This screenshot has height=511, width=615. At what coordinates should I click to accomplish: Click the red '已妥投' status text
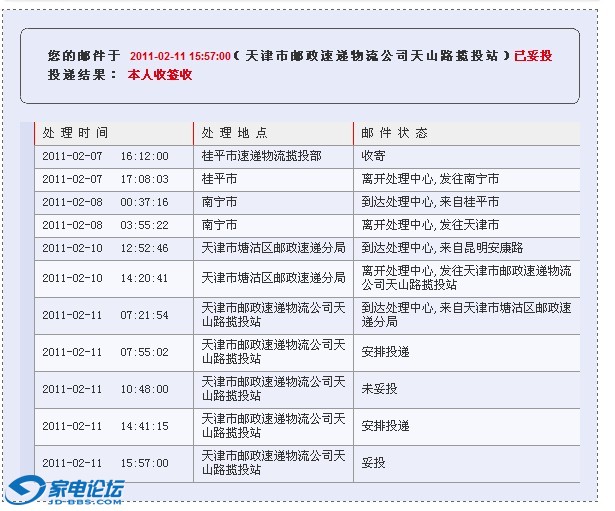tap(533, 56)
